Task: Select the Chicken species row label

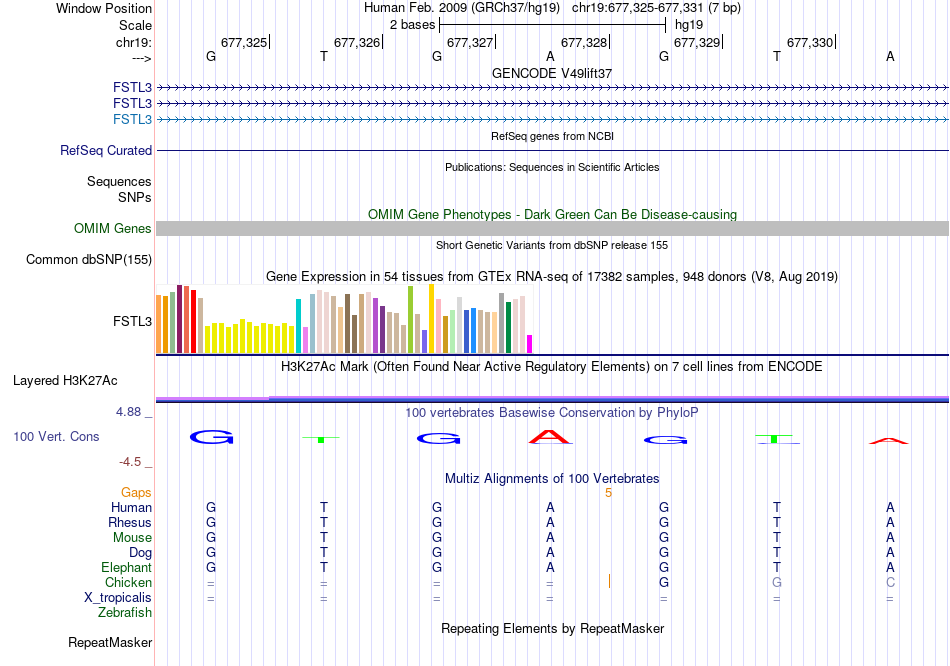Action: click(x=128, y=582)
